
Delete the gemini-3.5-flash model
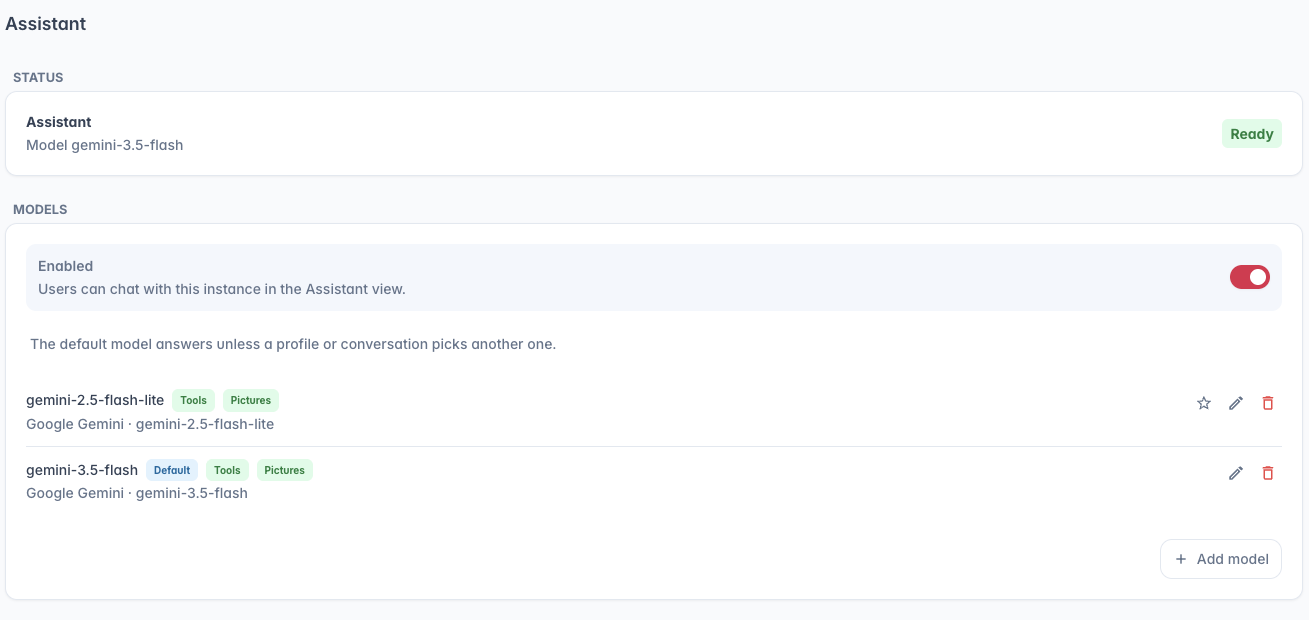pos(1268,473)
